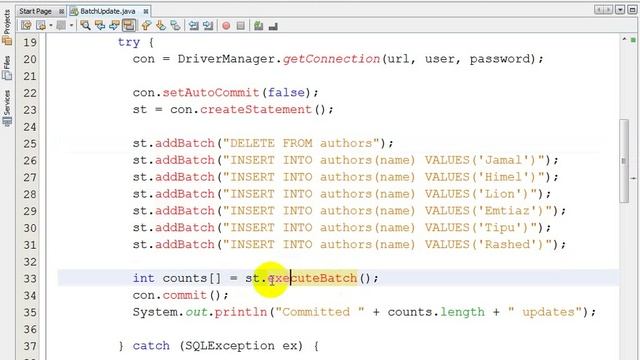This screenshot has width=640, height=360.
Task: Click Shift Line Right icon
Action: (208, 26)
